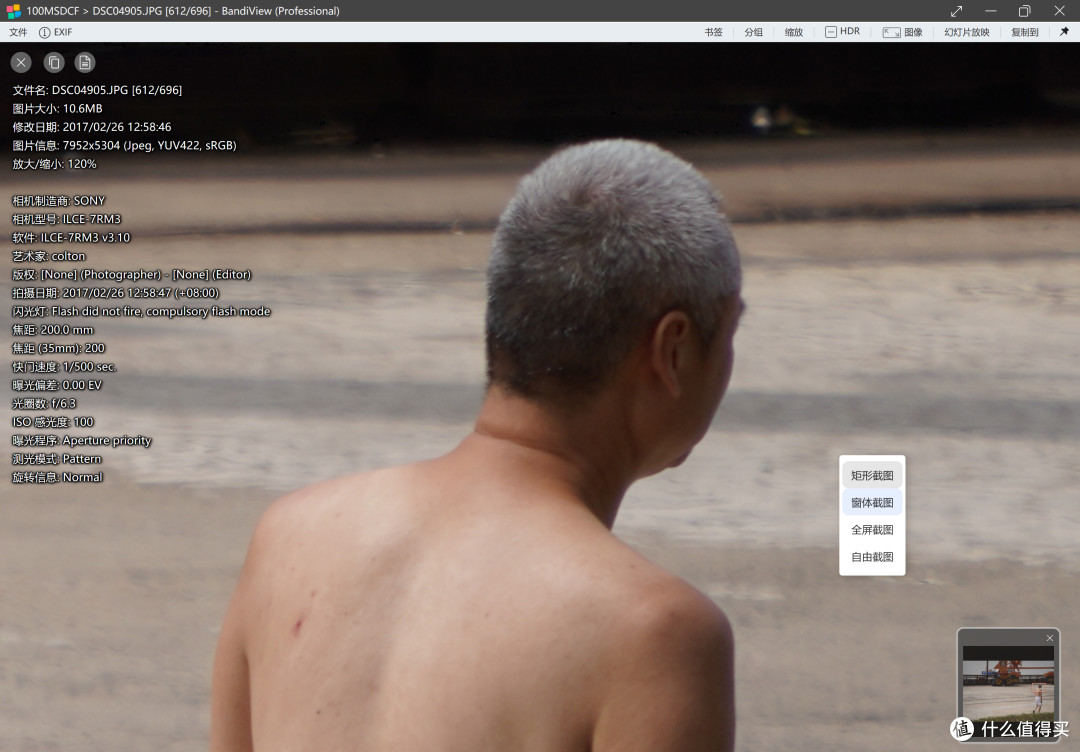This screenshot has width=1080, height=752.
Task: Open the 缩放 zoom menu
Action: pyautogui.click(x=793, y=32)
